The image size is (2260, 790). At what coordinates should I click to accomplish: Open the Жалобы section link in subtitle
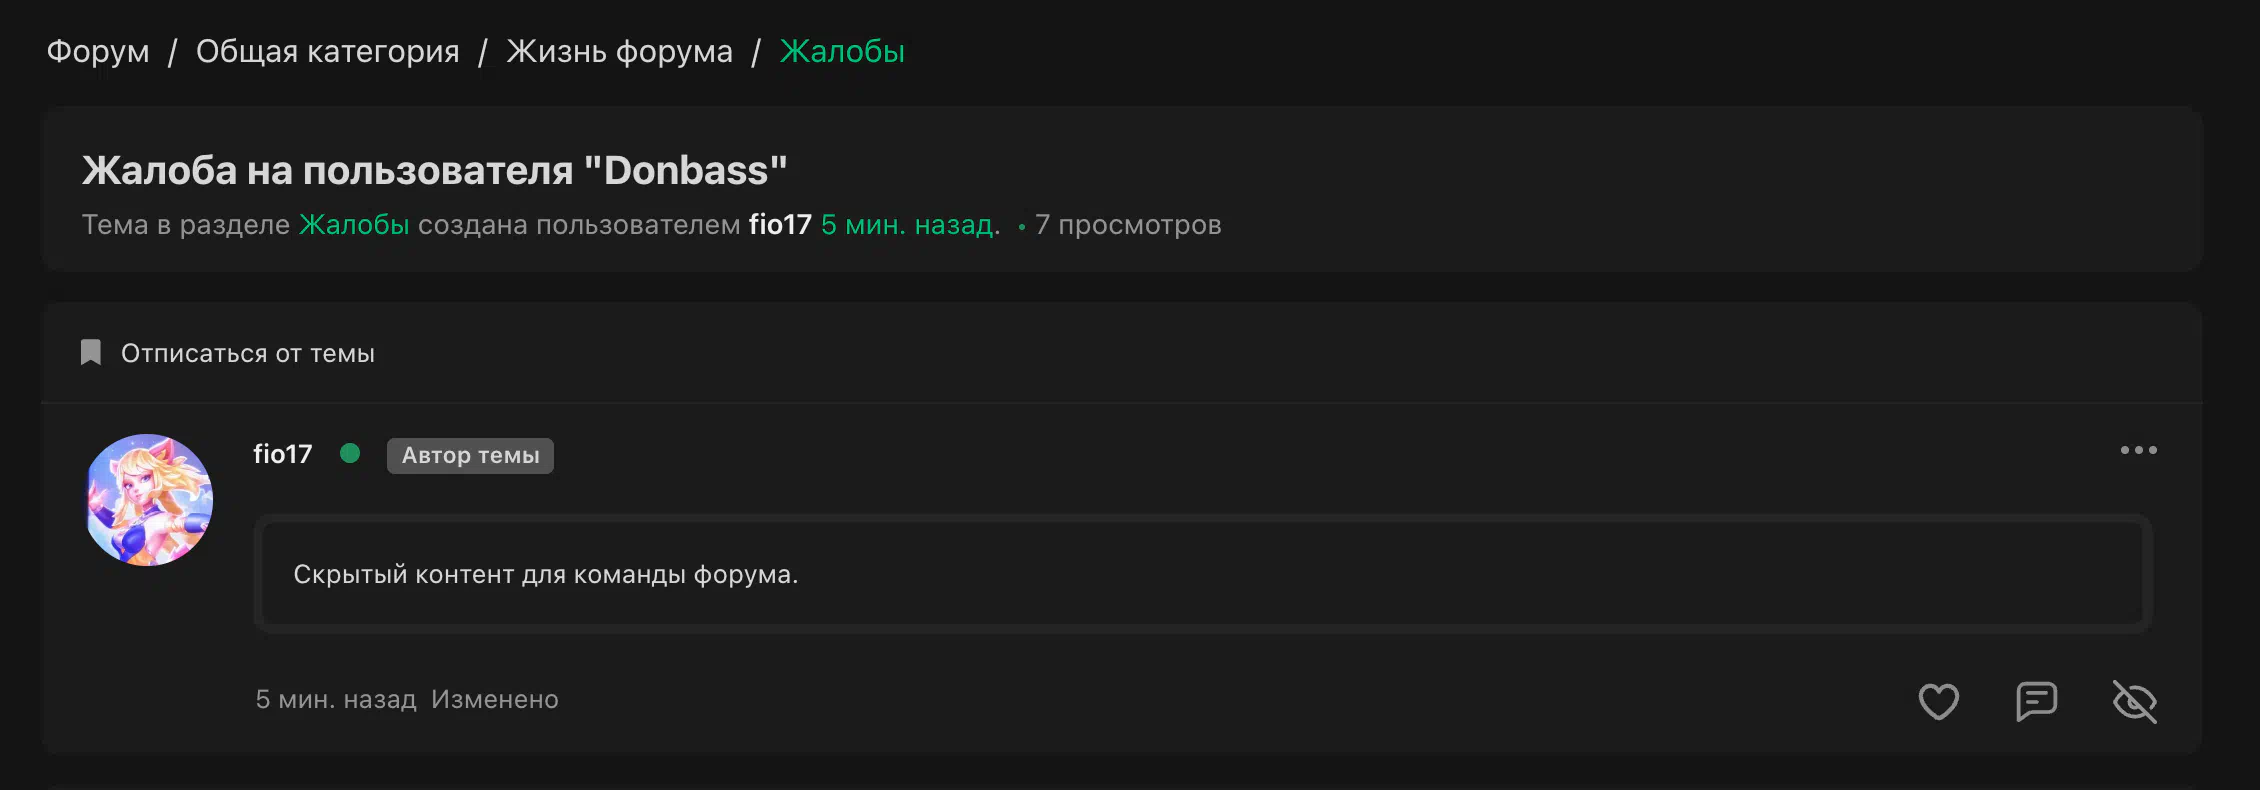coord(354,224)
